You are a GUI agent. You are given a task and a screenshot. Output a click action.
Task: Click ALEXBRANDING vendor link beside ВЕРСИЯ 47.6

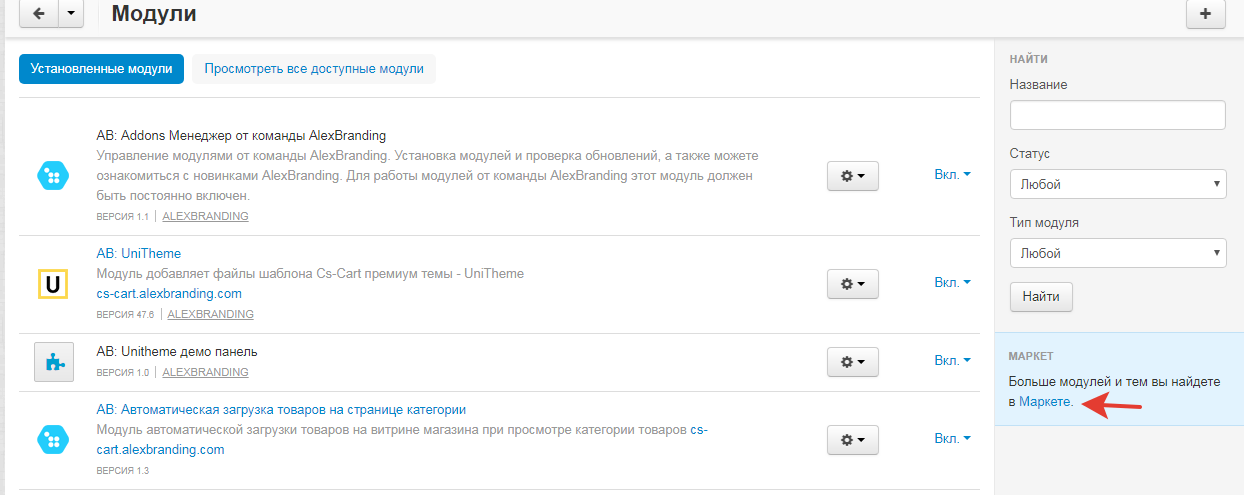[x=210, y=314]
